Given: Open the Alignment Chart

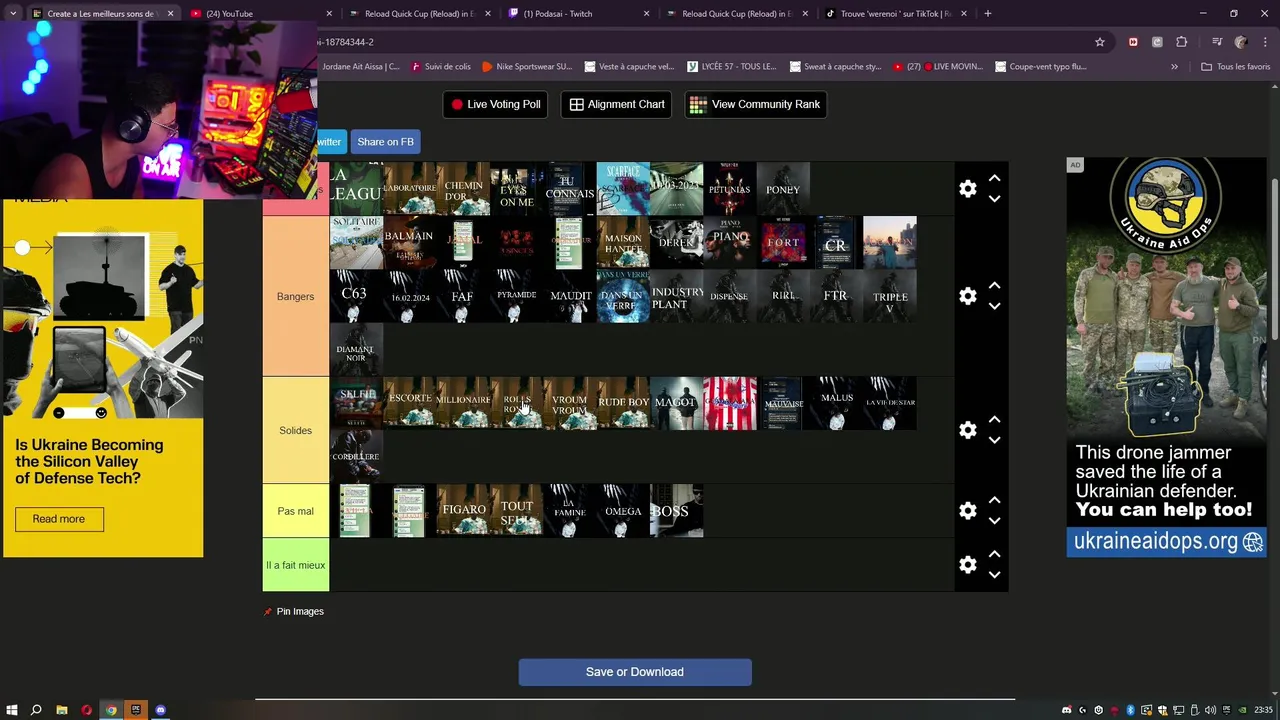Looking at the screenshot, I should click(617, 104).
